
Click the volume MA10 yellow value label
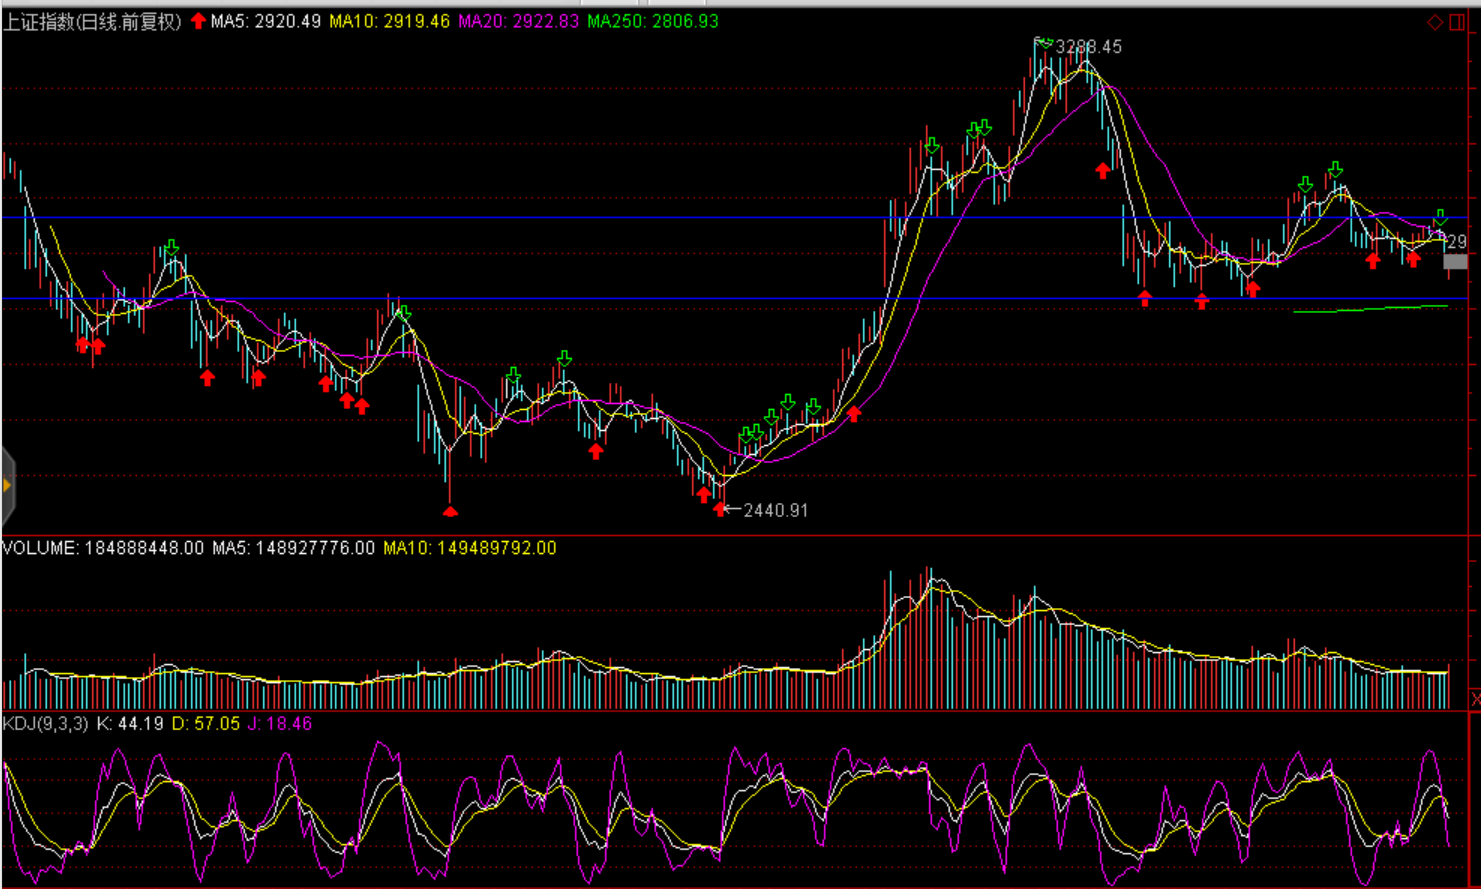coord(469,548)
